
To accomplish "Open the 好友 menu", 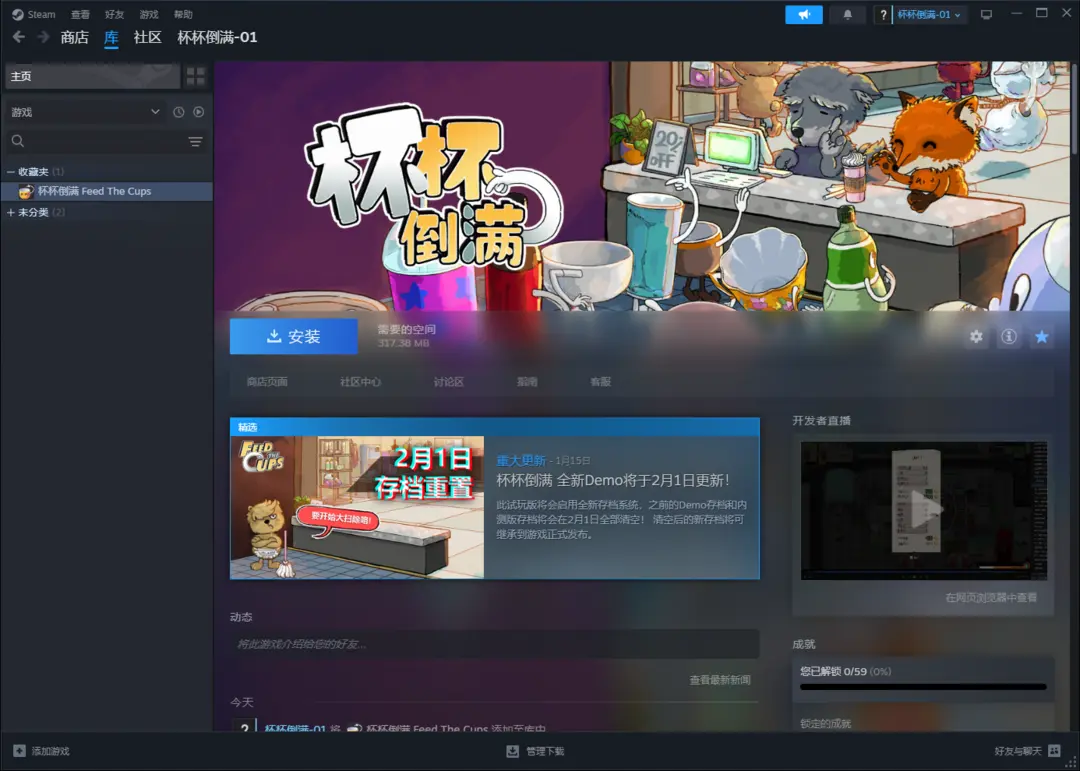I will point(114,15).
